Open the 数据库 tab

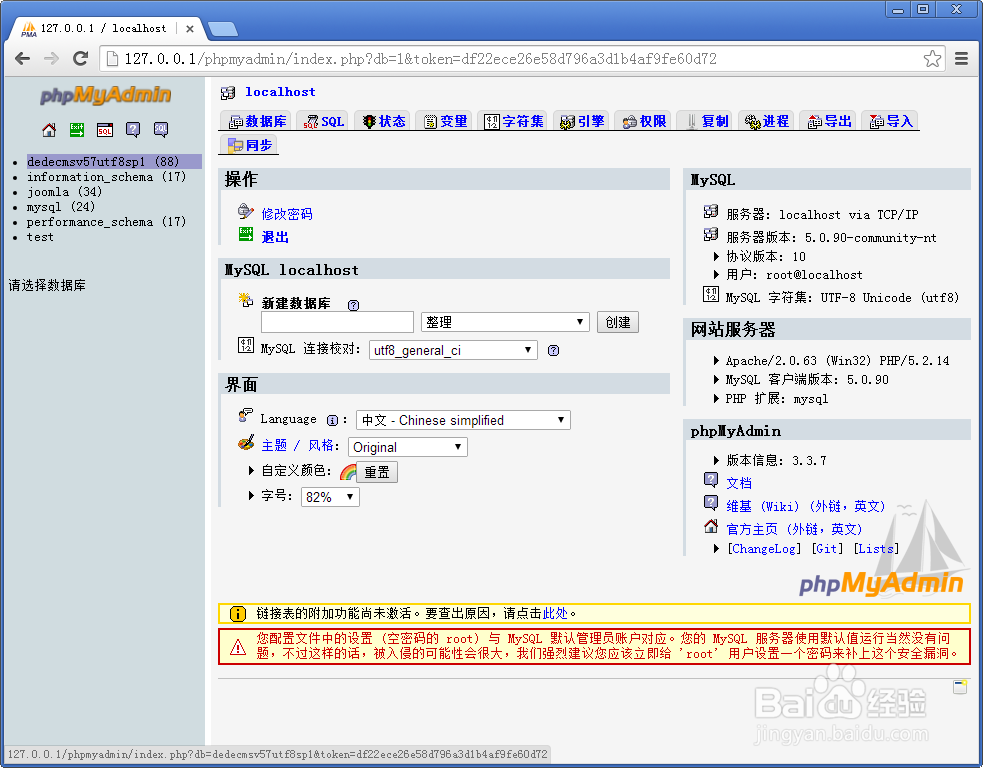click(257, 121)
